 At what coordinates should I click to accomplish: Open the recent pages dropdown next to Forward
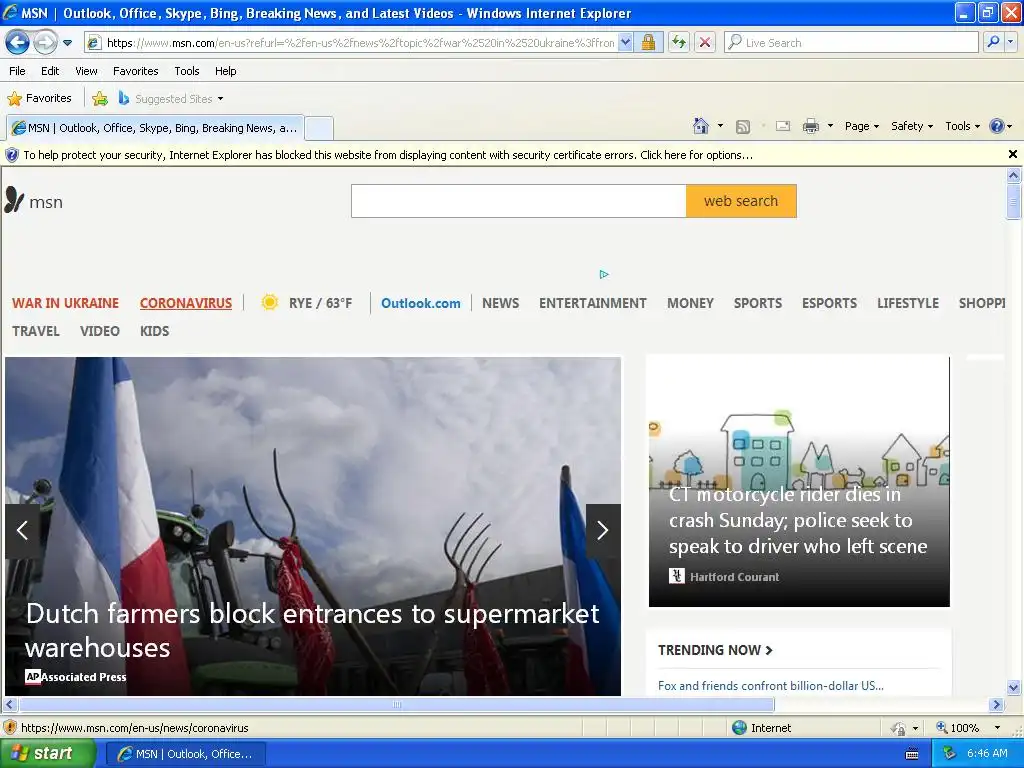[x=67, y=43]
